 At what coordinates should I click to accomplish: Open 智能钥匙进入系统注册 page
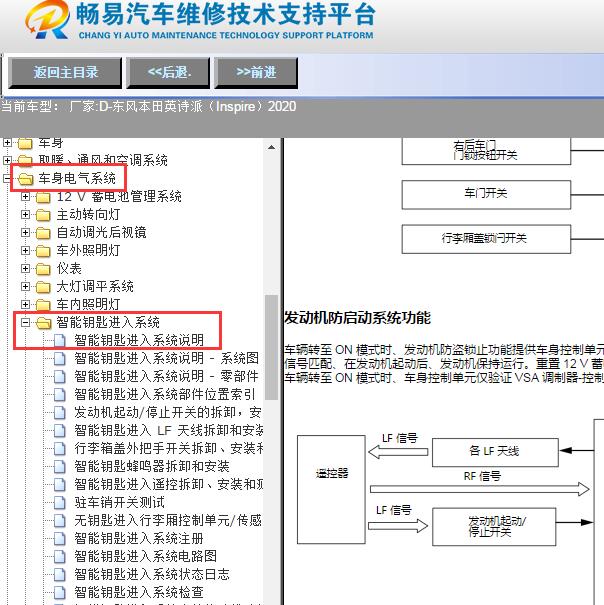click(139, 538)
